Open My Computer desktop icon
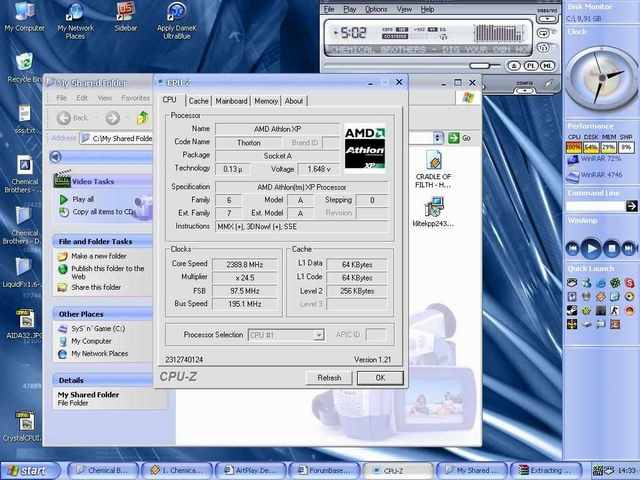Screen dimensions: 640x480 (x=24, y=17)
